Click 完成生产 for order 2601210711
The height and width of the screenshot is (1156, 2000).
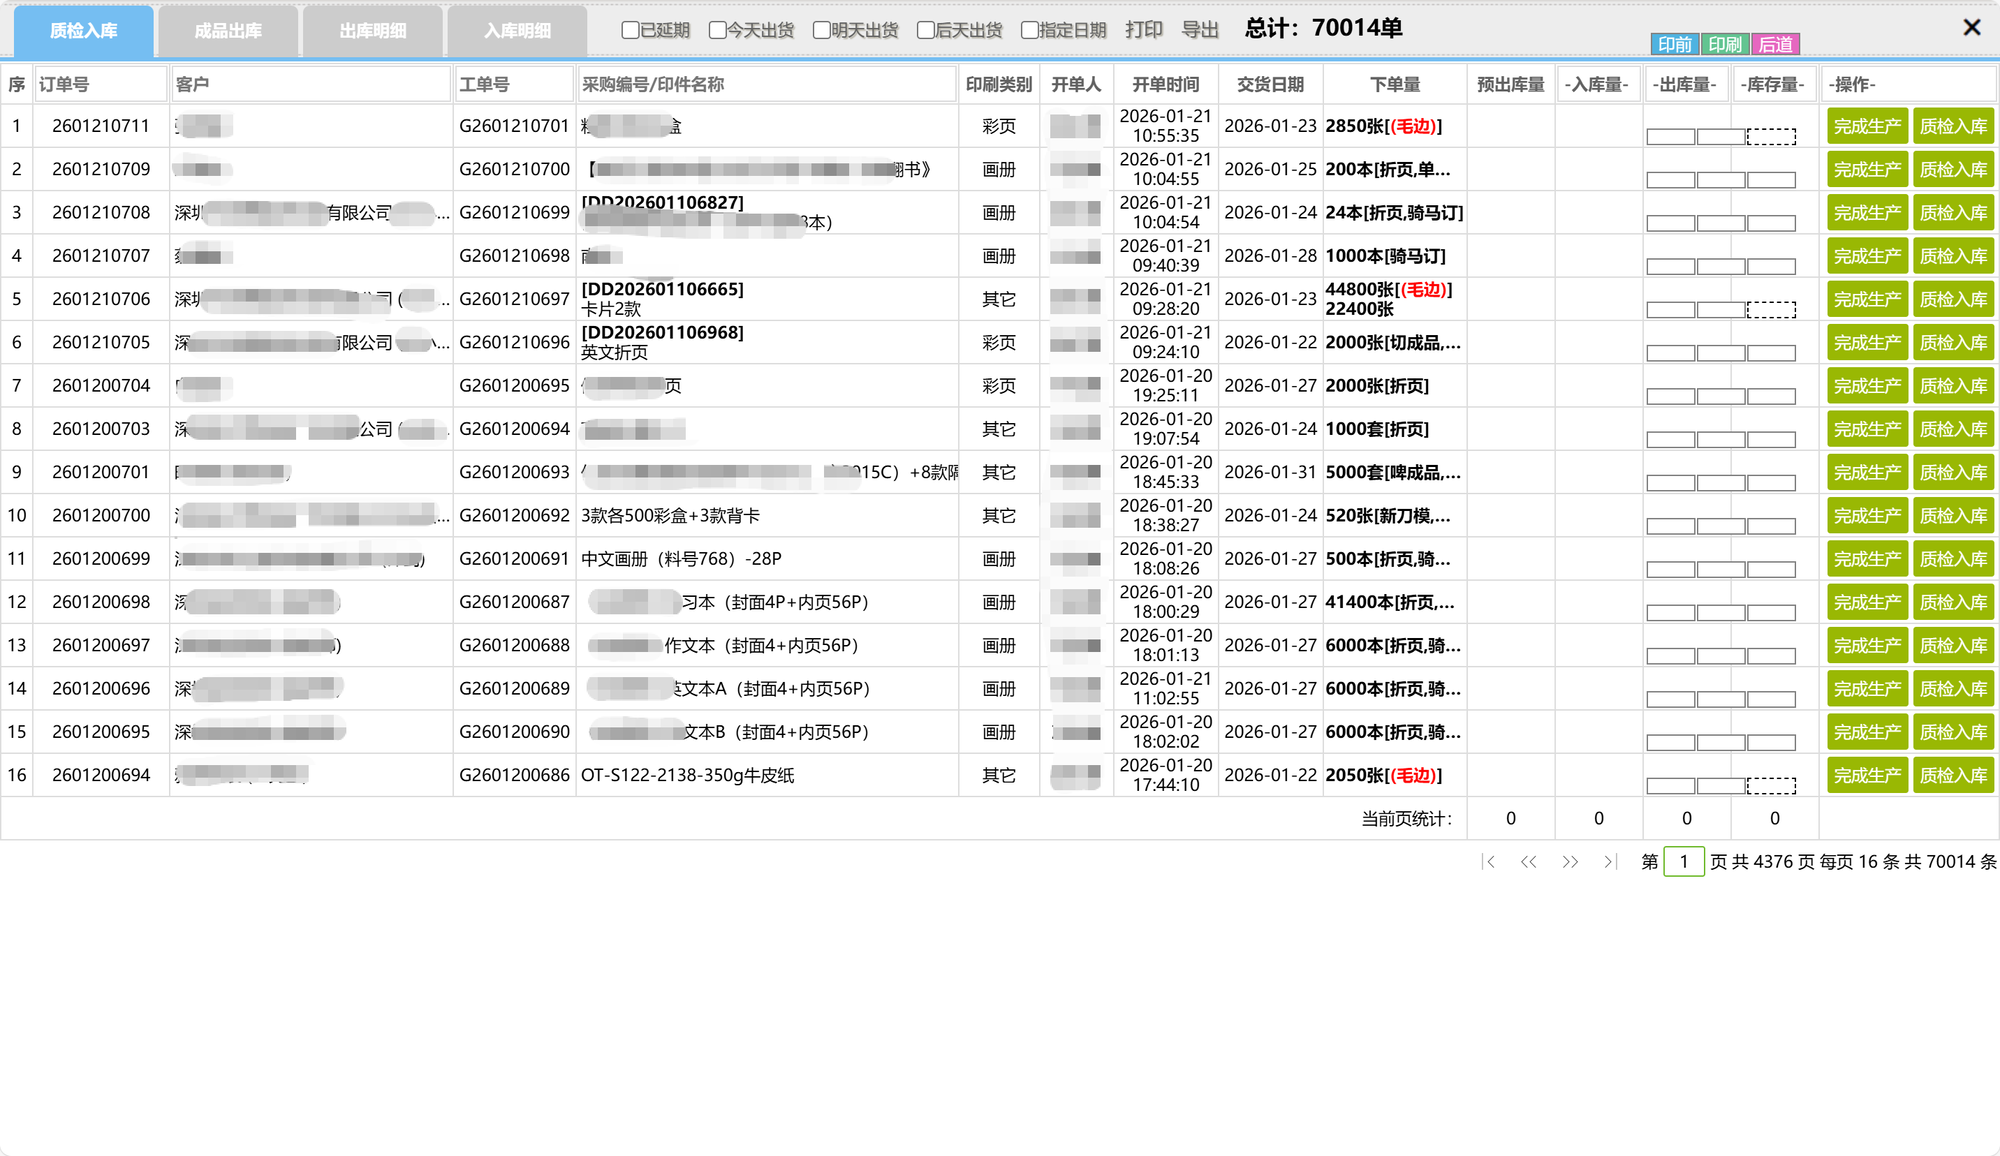[1867, 126]
